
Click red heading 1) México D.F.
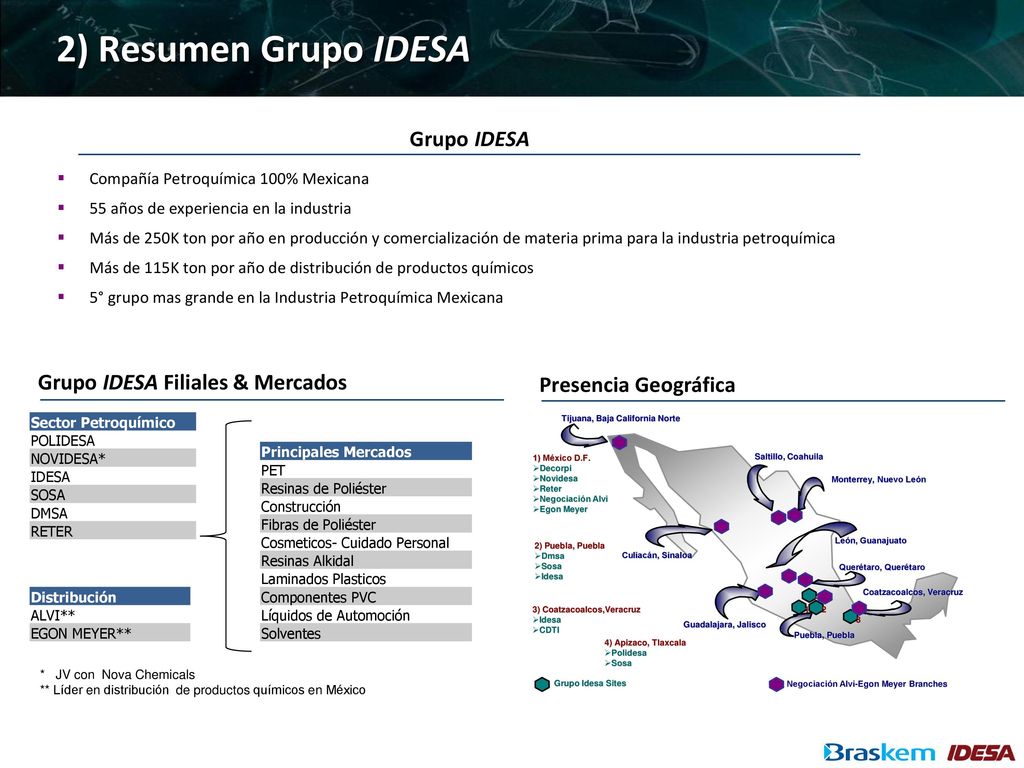pyautogui.click(x=562, y=458)
